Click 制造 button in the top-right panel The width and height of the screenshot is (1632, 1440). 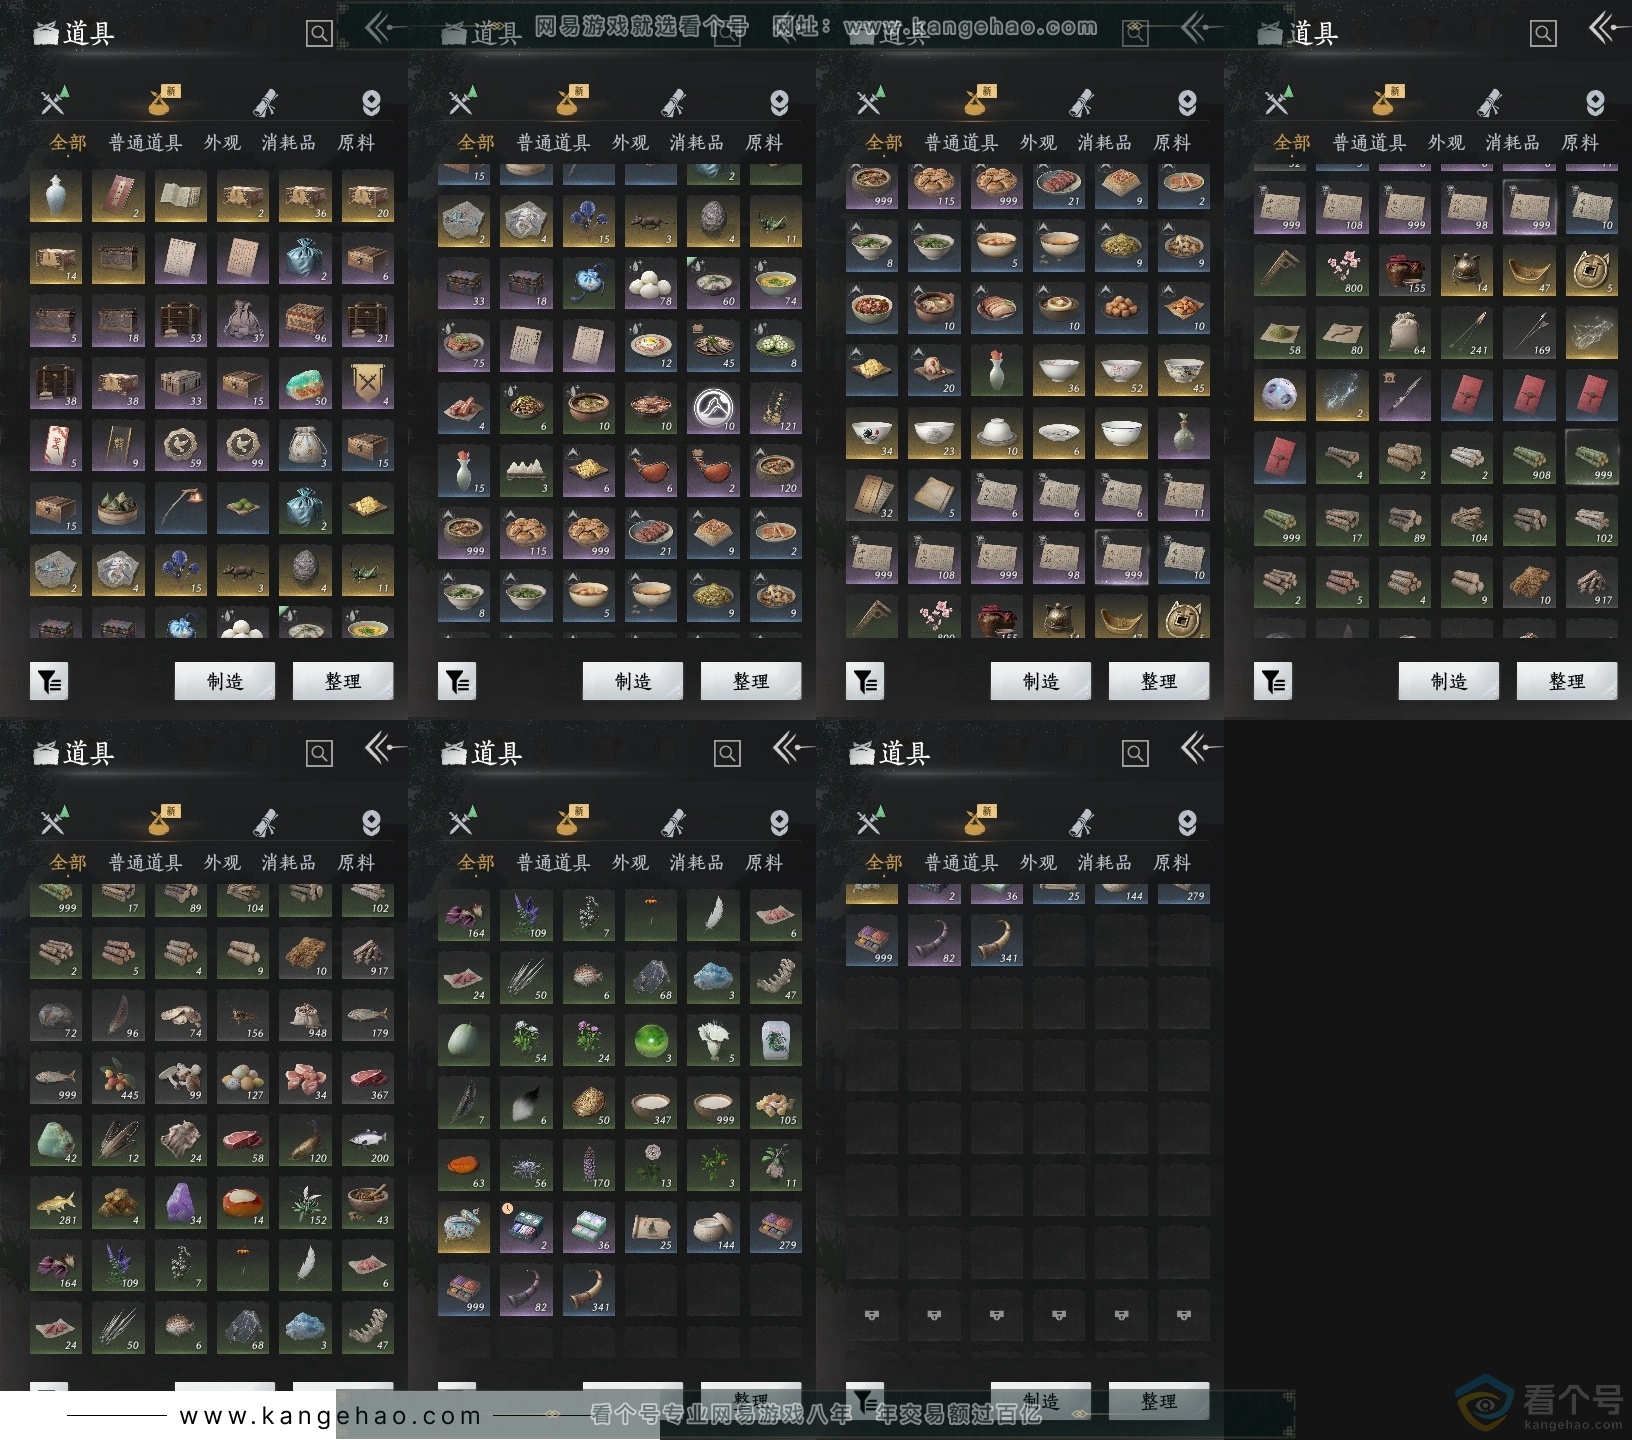[1449, 681]
